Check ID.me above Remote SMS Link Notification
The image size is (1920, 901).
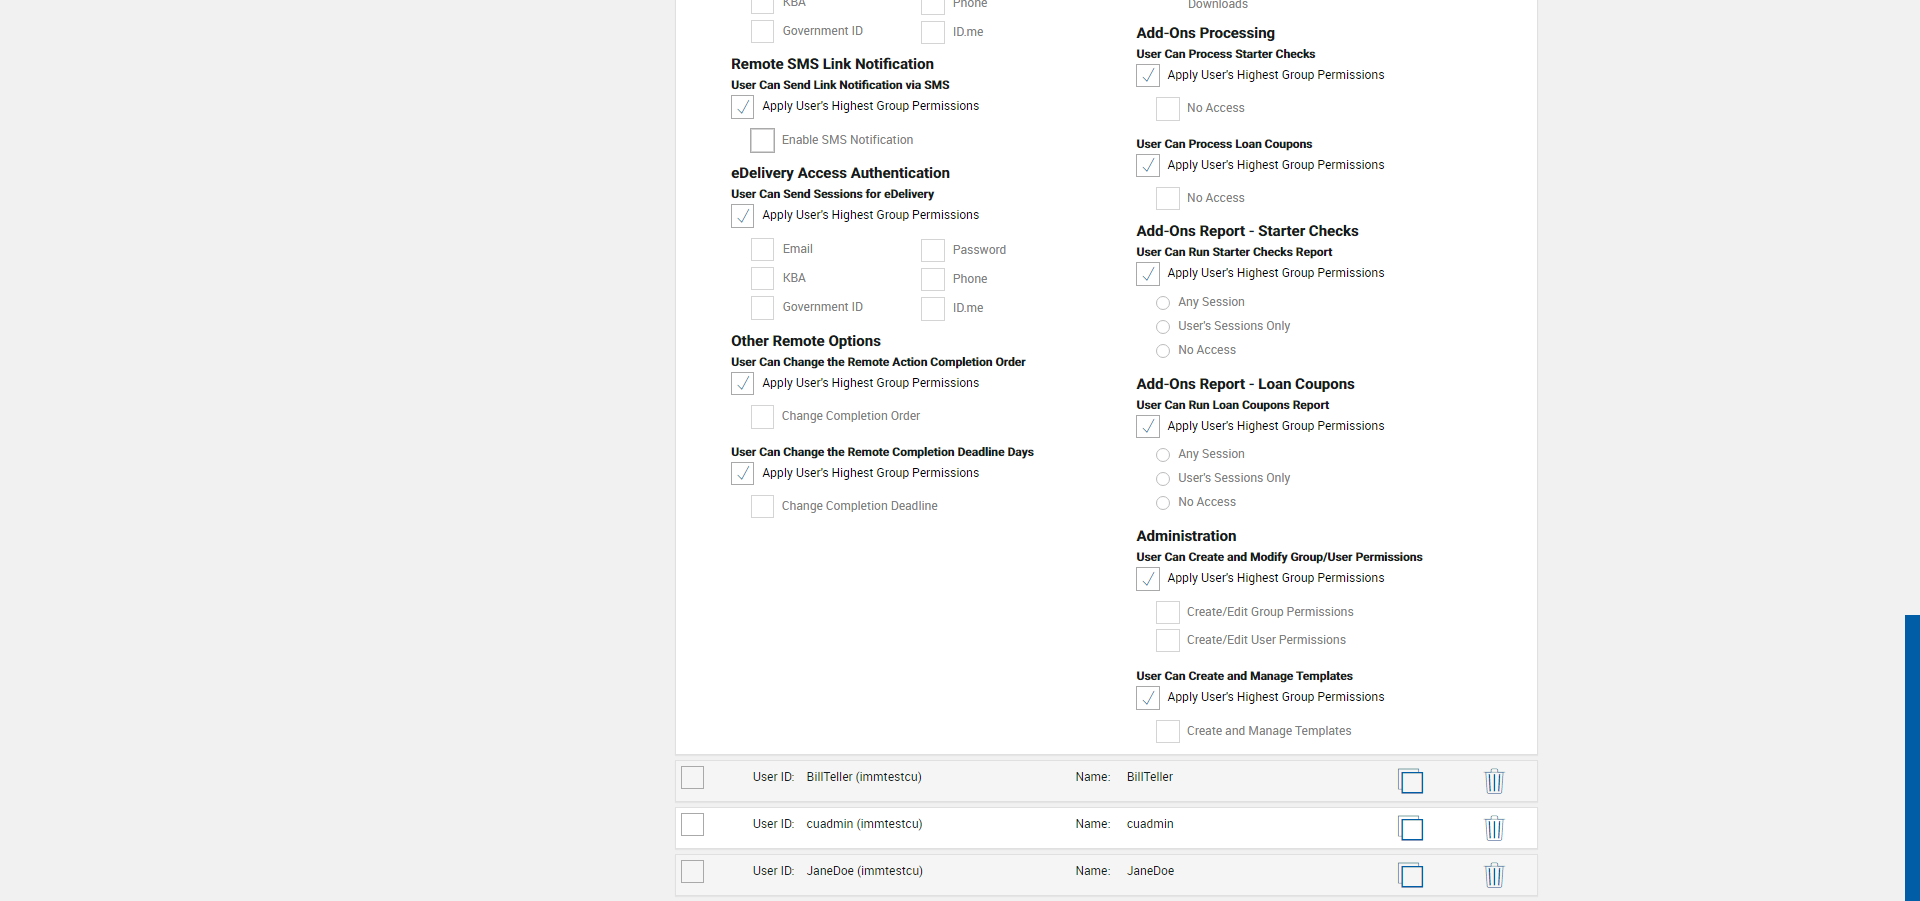click(x=933, y=32)
